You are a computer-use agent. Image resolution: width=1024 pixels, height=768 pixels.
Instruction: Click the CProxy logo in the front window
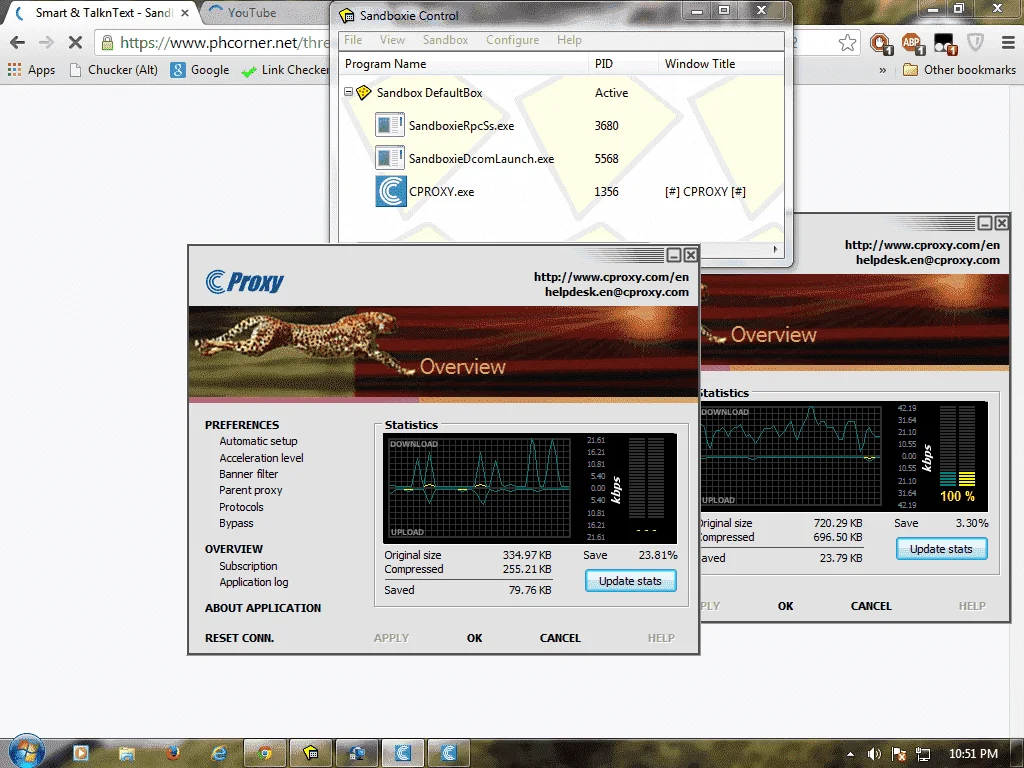[244, 281]
